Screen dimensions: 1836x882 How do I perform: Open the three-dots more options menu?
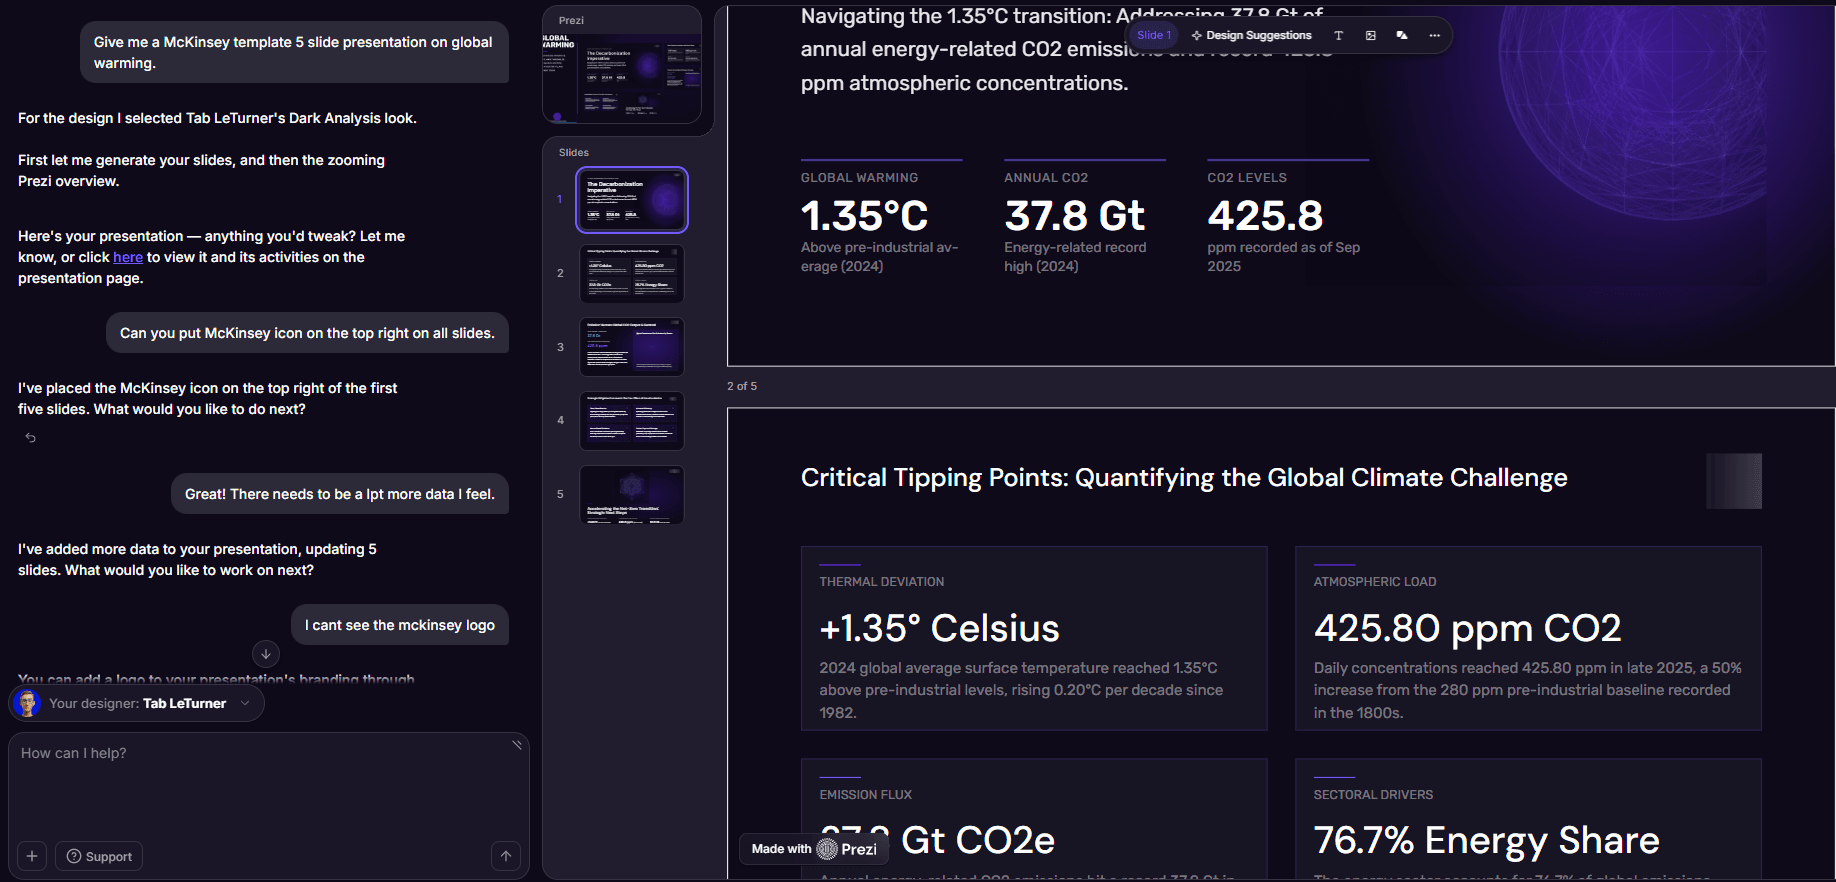coord(1434,35)
